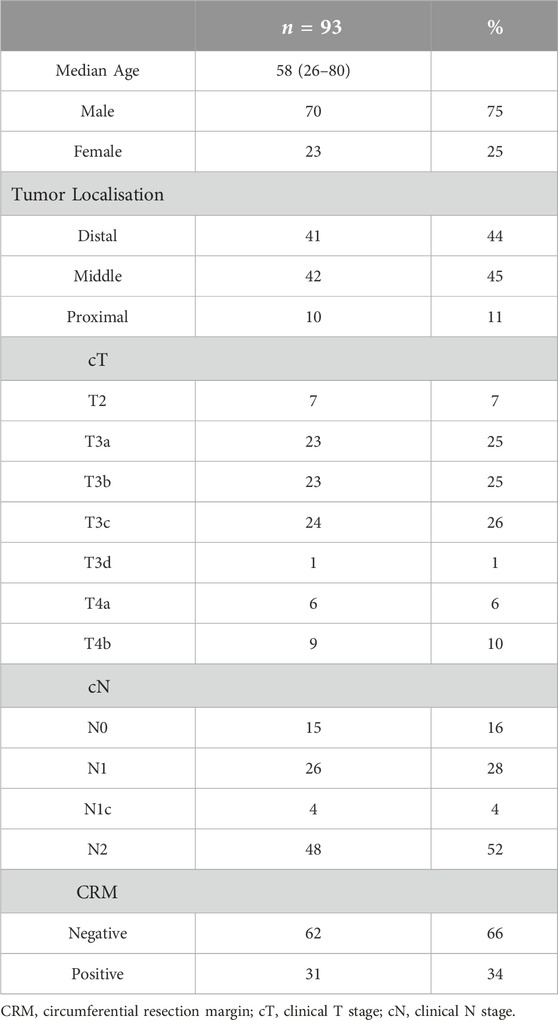This screenshot has width=558, height=1020.
Task: Click the Median Age row label
Action: [98, 70]
